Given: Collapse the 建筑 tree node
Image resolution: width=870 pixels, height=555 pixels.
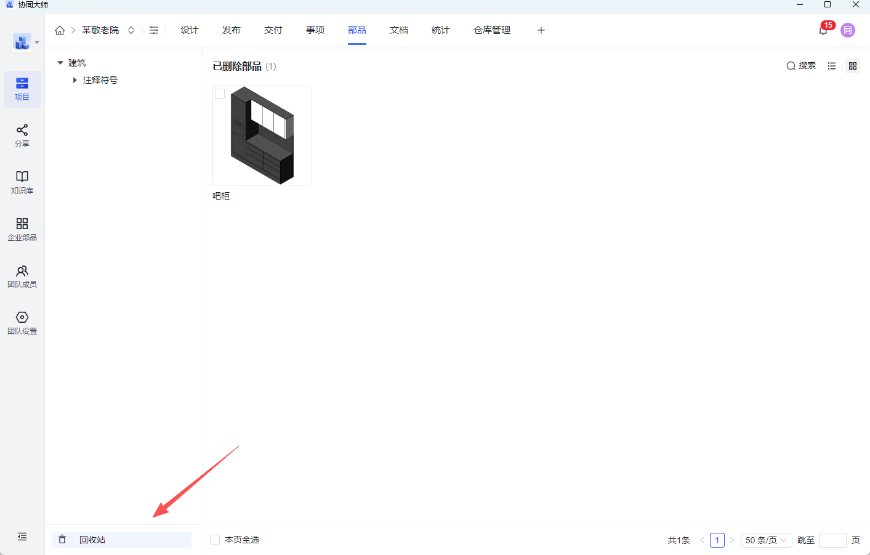Looking at the screenshot, I should click(60, 63).
